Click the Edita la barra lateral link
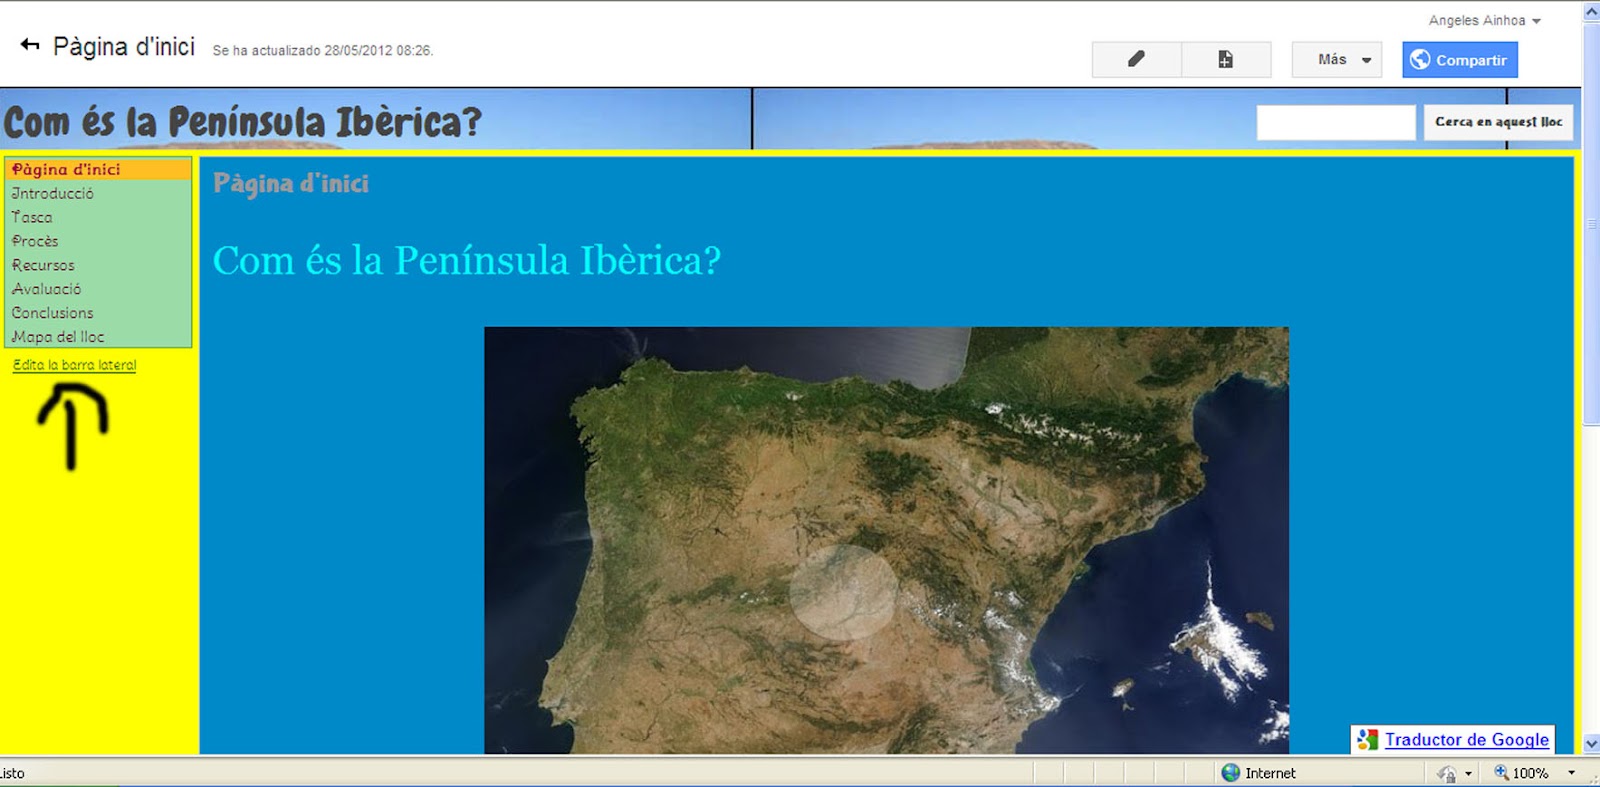Image resolution: width=1600 pixels, height=787 pixels. pos(74,365)
